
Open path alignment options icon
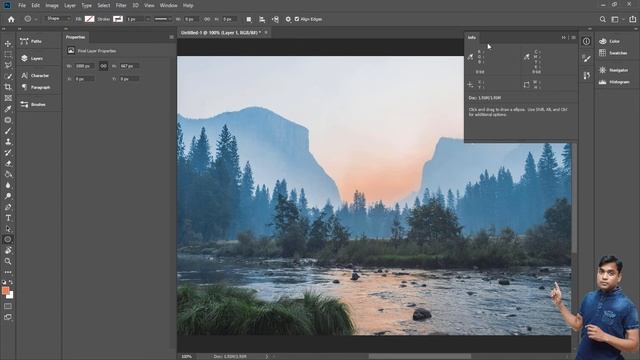coord(262,19)
